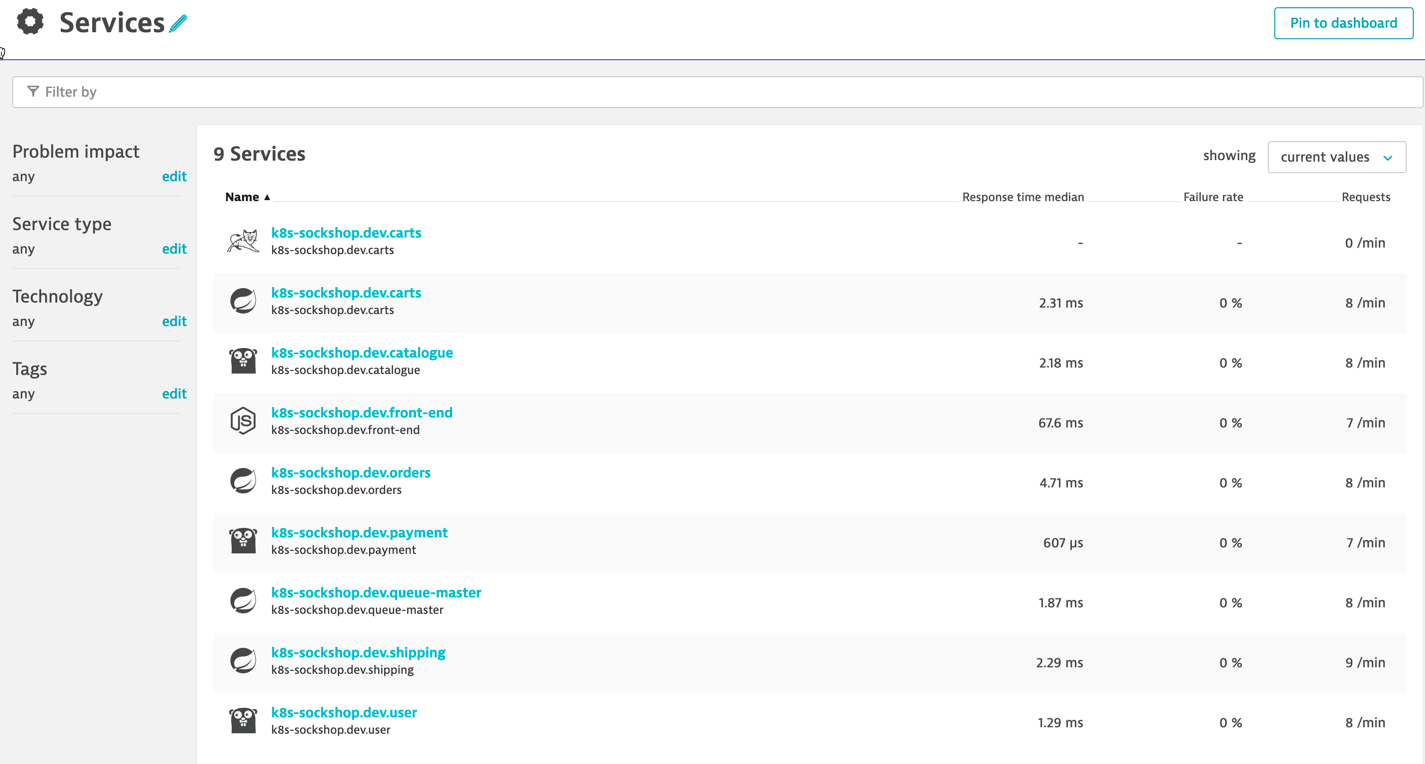Click the 1.29 ms response time value
1425x764 pixels.
click(x=1061, y=723)
